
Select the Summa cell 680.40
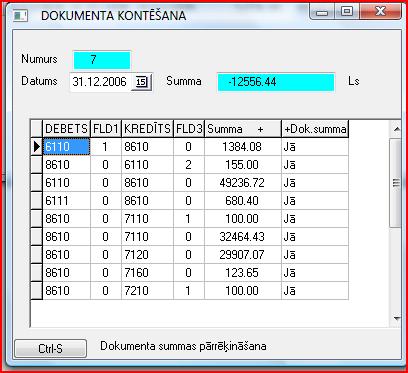[243, 201]
